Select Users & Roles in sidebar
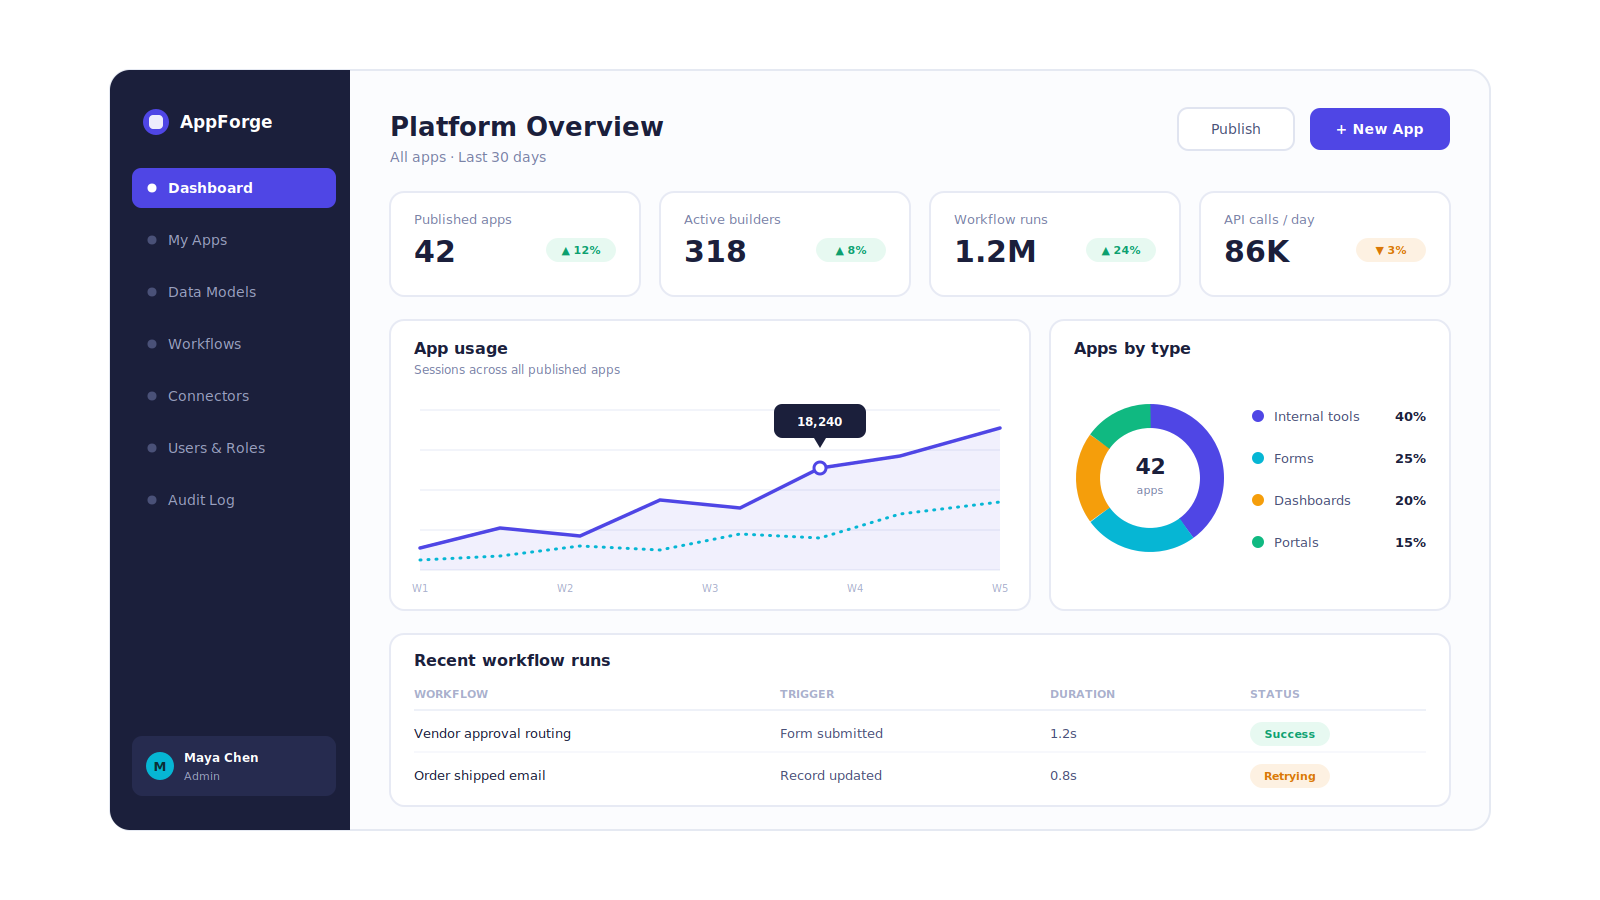 pos(234,448)
